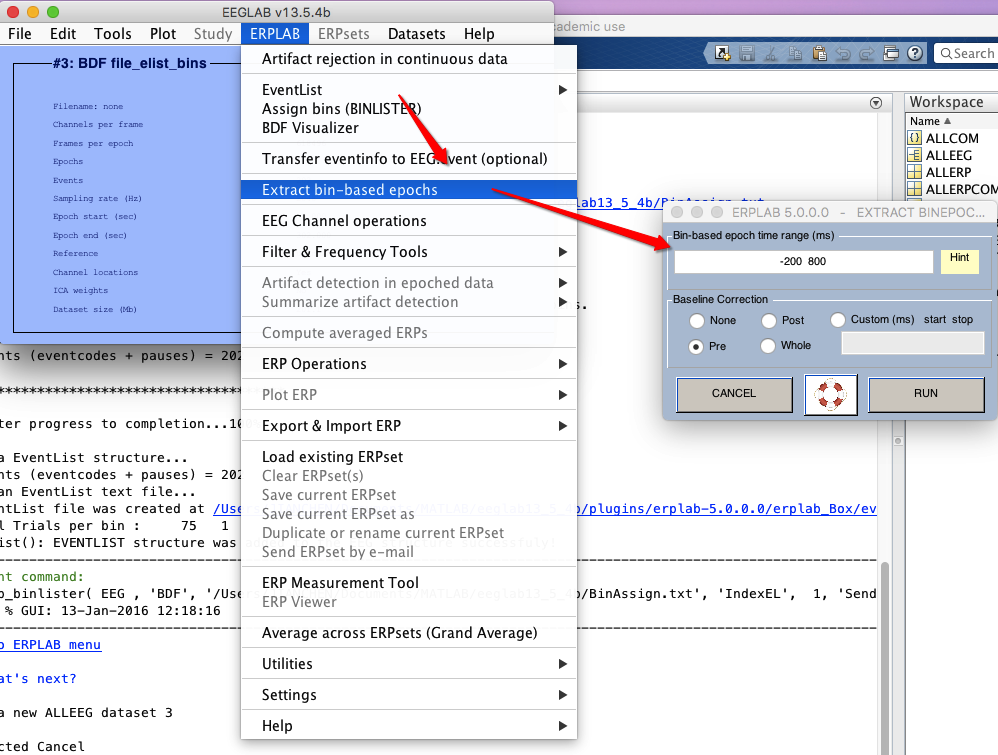Expand Filter & Frequency Tools submenu
This screenshot has height=755, width=998.
pos(563,252)
